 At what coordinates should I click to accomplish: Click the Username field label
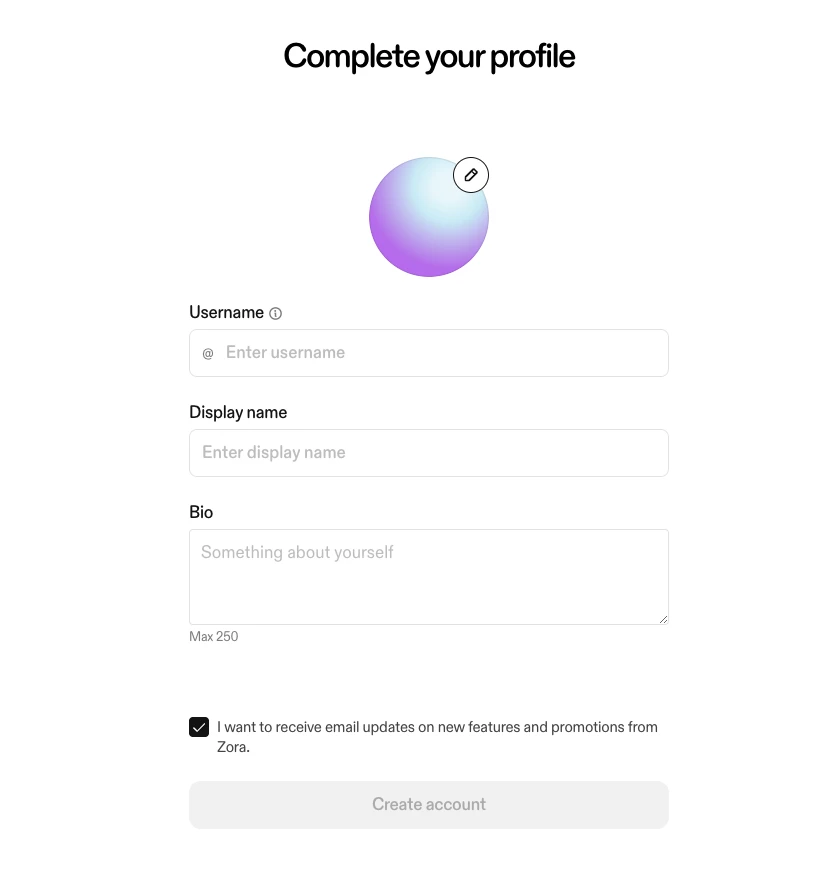click(226, 313)
